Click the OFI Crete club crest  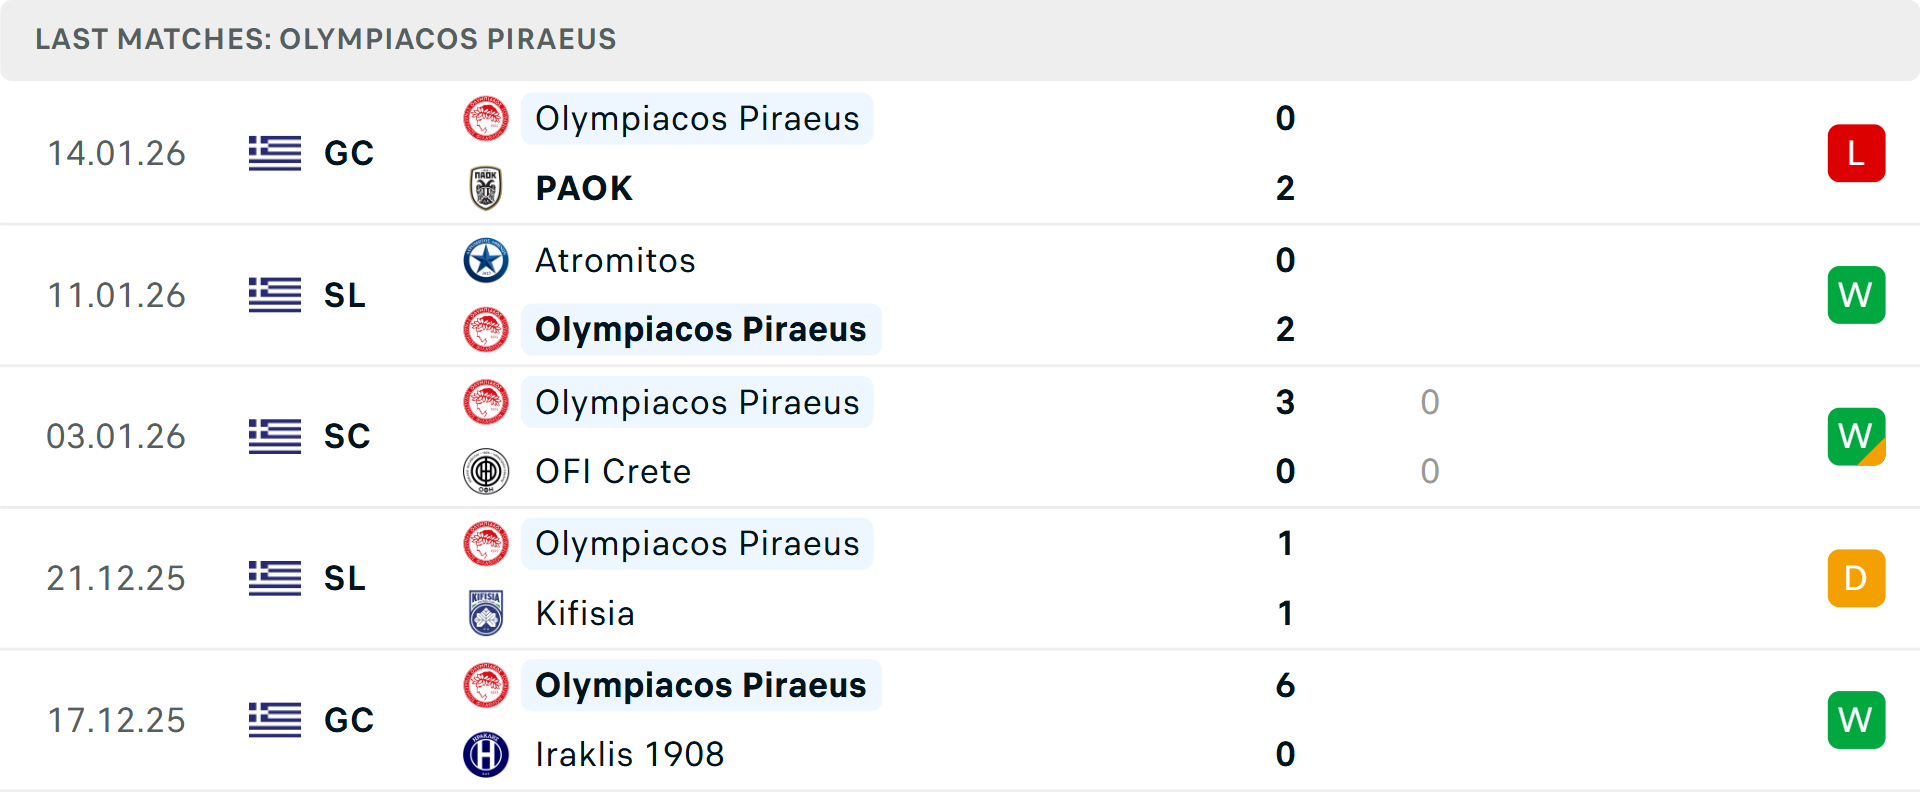486,471
